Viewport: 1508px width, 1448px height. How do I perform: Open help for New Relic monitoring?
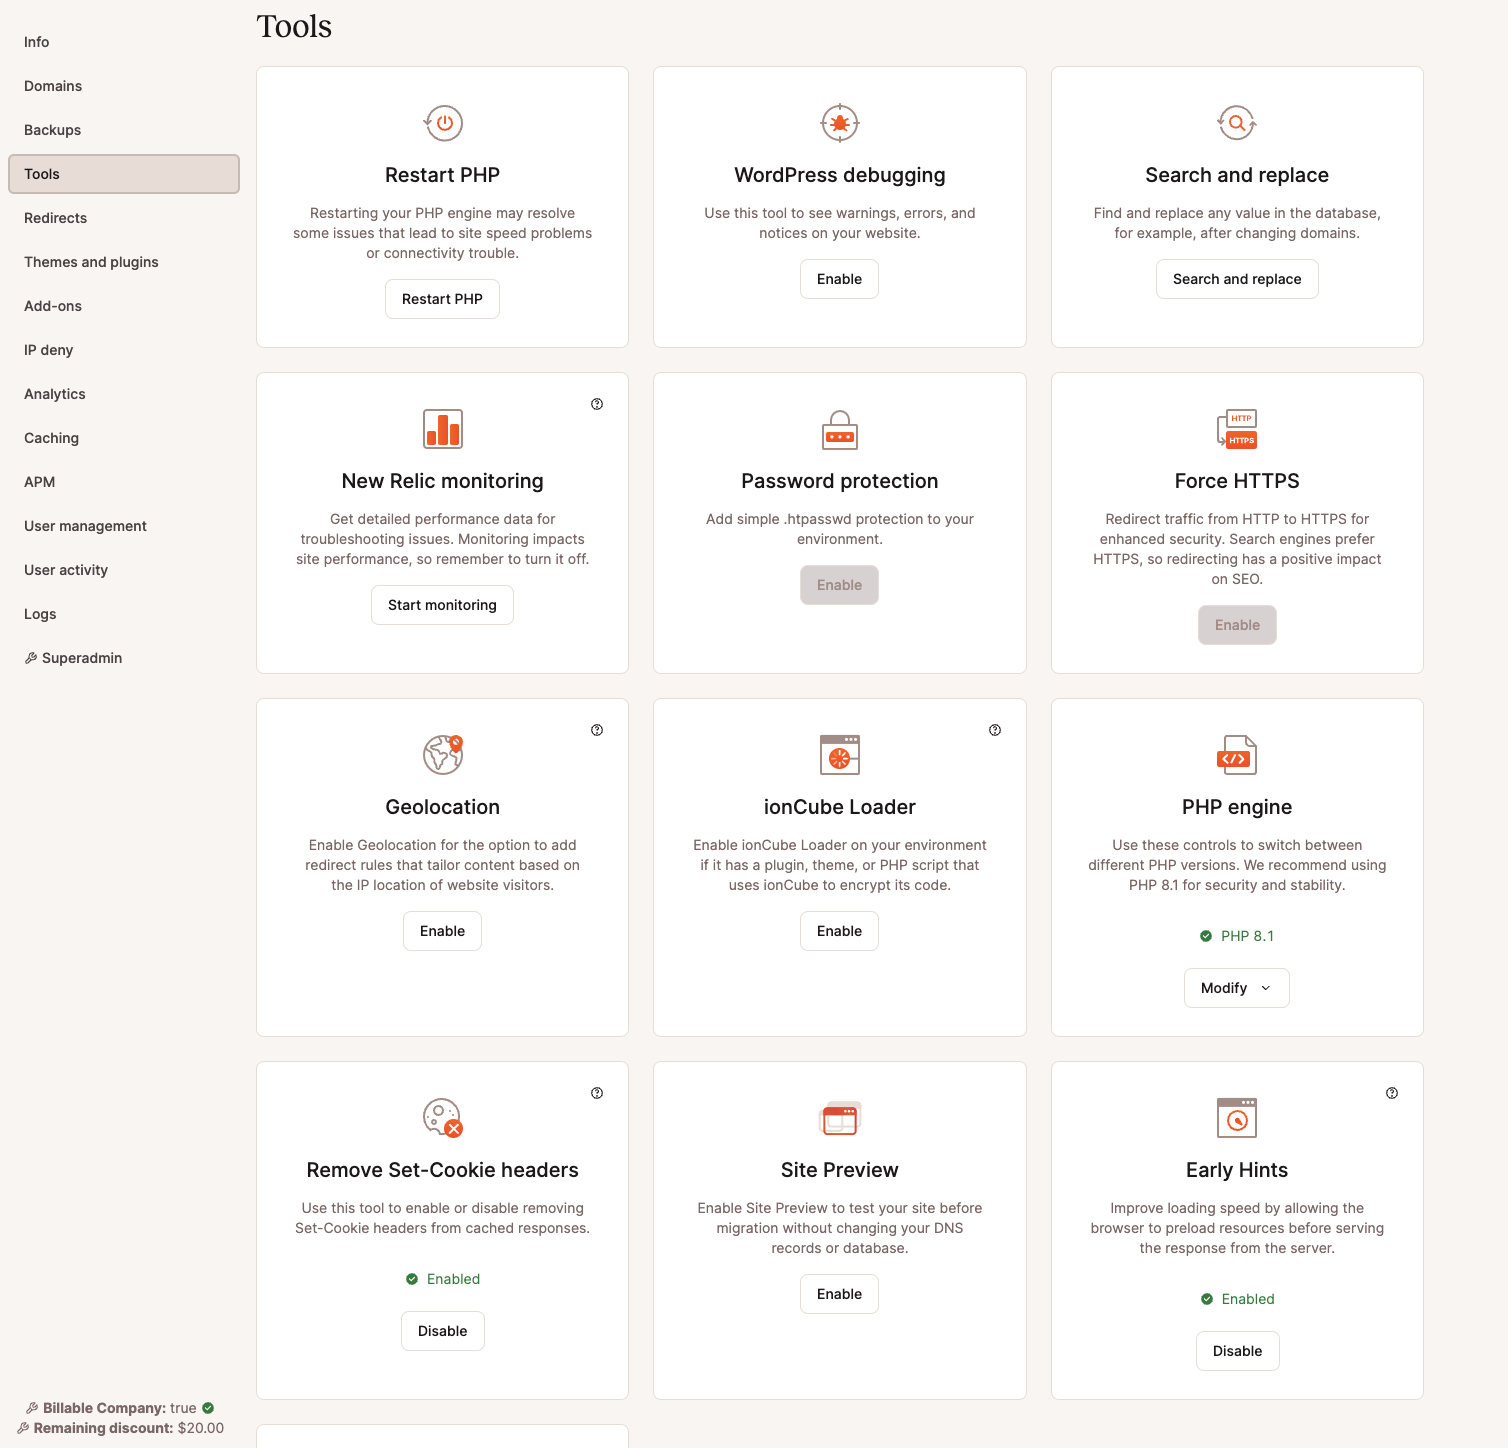pos(597,404)
